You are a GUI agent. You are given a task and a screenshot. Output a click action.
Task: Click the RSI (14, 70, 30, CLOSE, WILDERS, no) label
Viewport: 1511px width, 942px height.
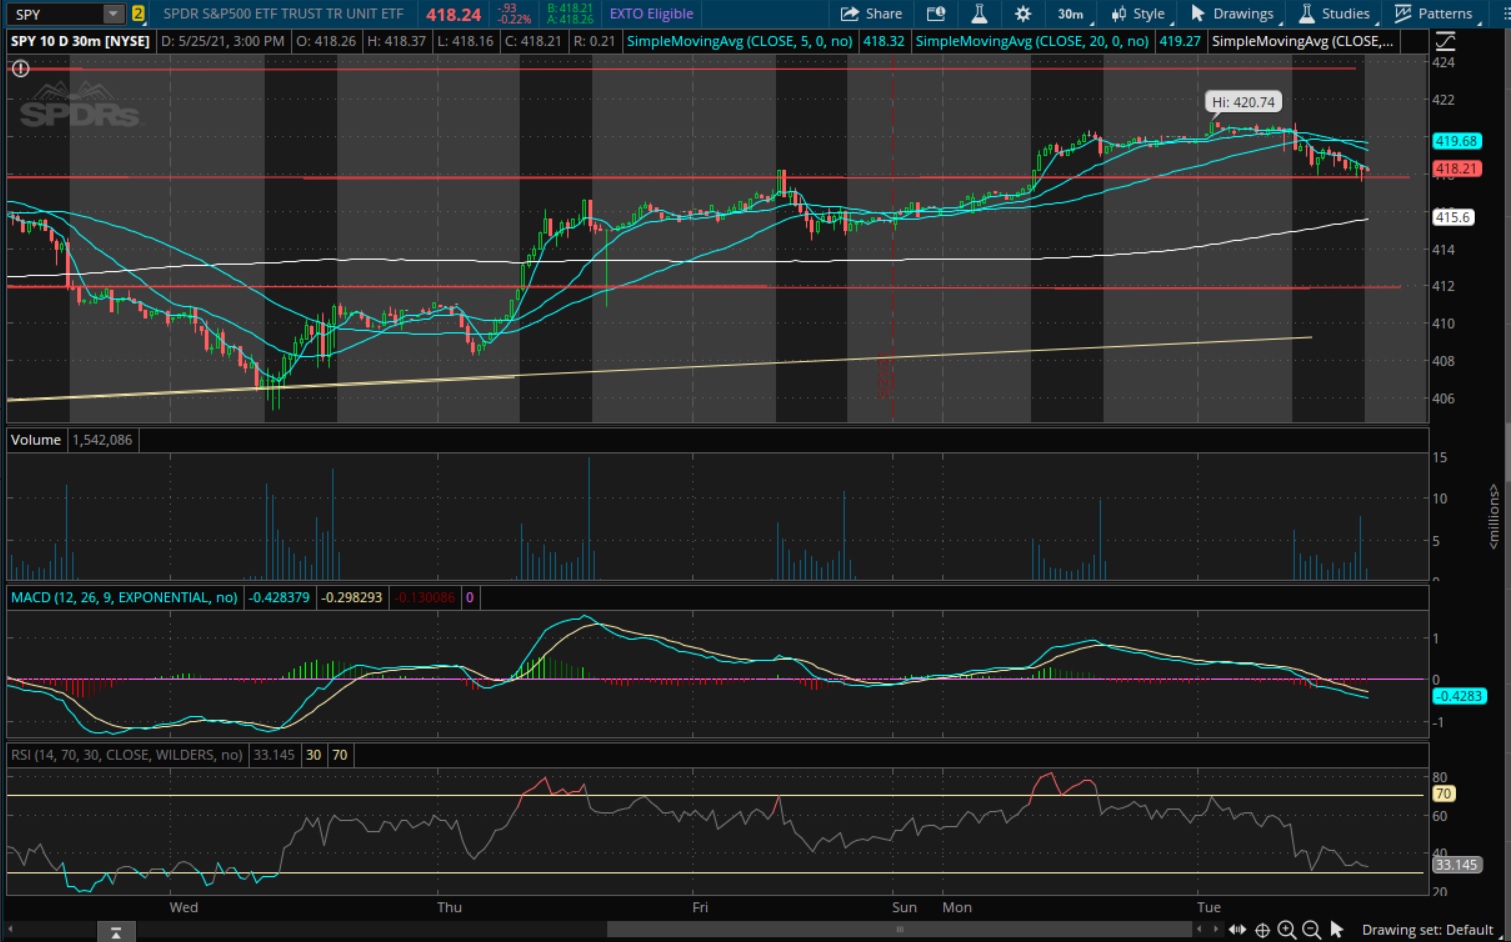[127, 755]
